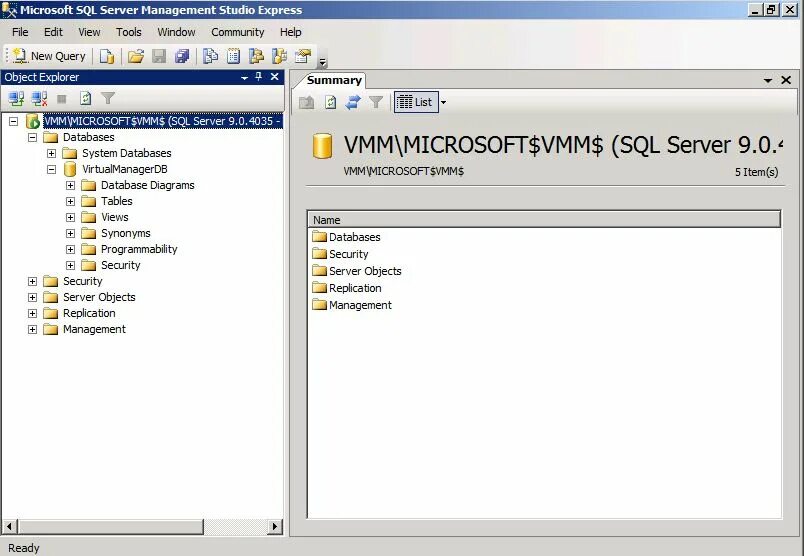Click the Synchronize arrows icon in Summary toolbar
The width and height of the screenshot is (804, 556).
click(x=353, y=102)
